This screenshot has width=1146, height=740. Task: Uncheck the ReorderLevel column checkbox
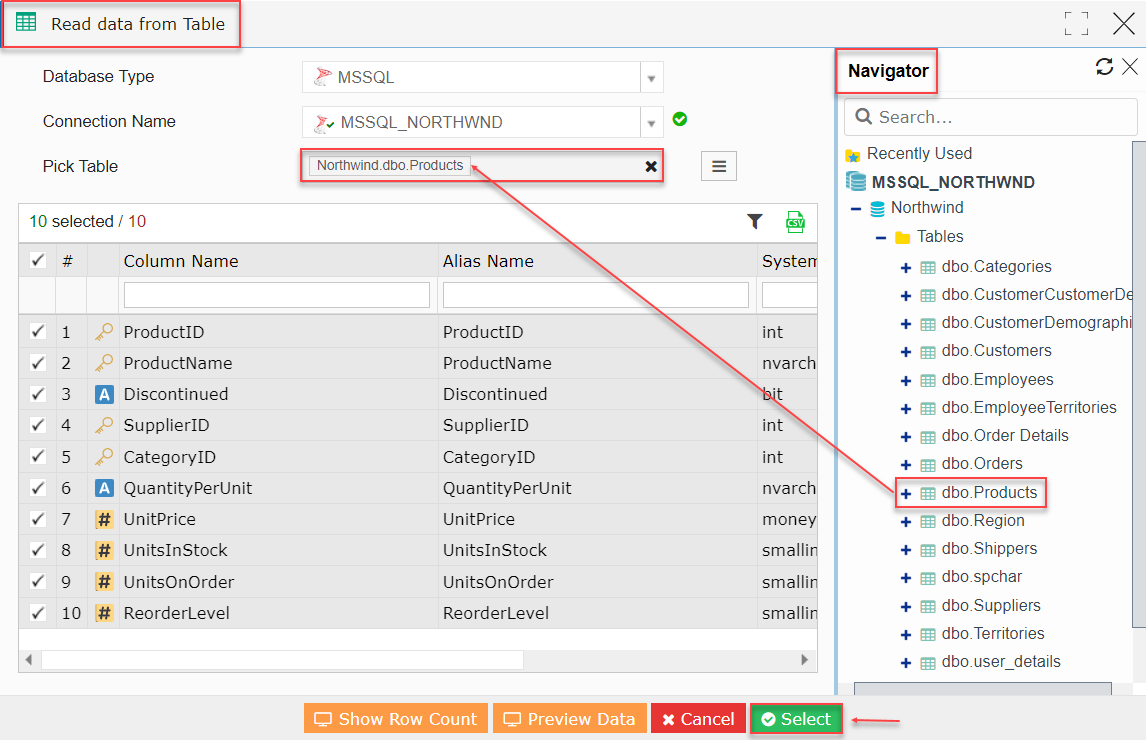click(37, 613)
